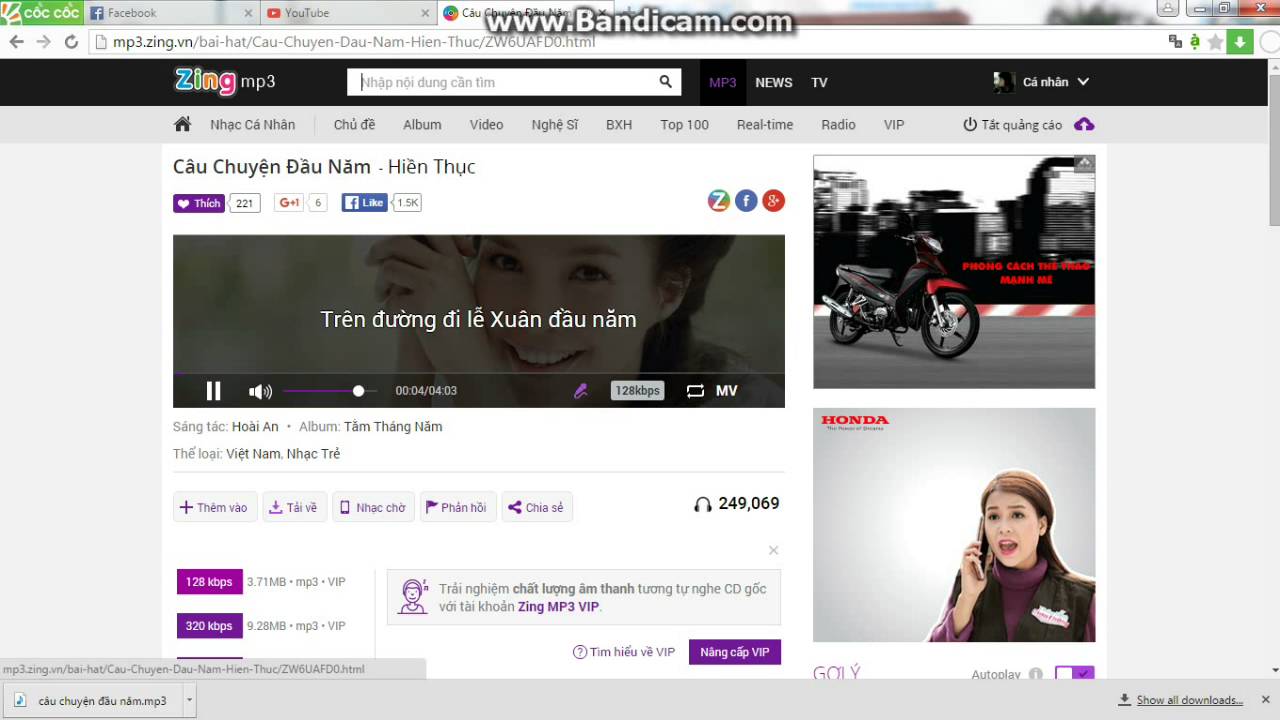Viewport: 1280px width, 720px height.
Task: Click the song progress bar in the player
Action: click(x=478, y=374)
